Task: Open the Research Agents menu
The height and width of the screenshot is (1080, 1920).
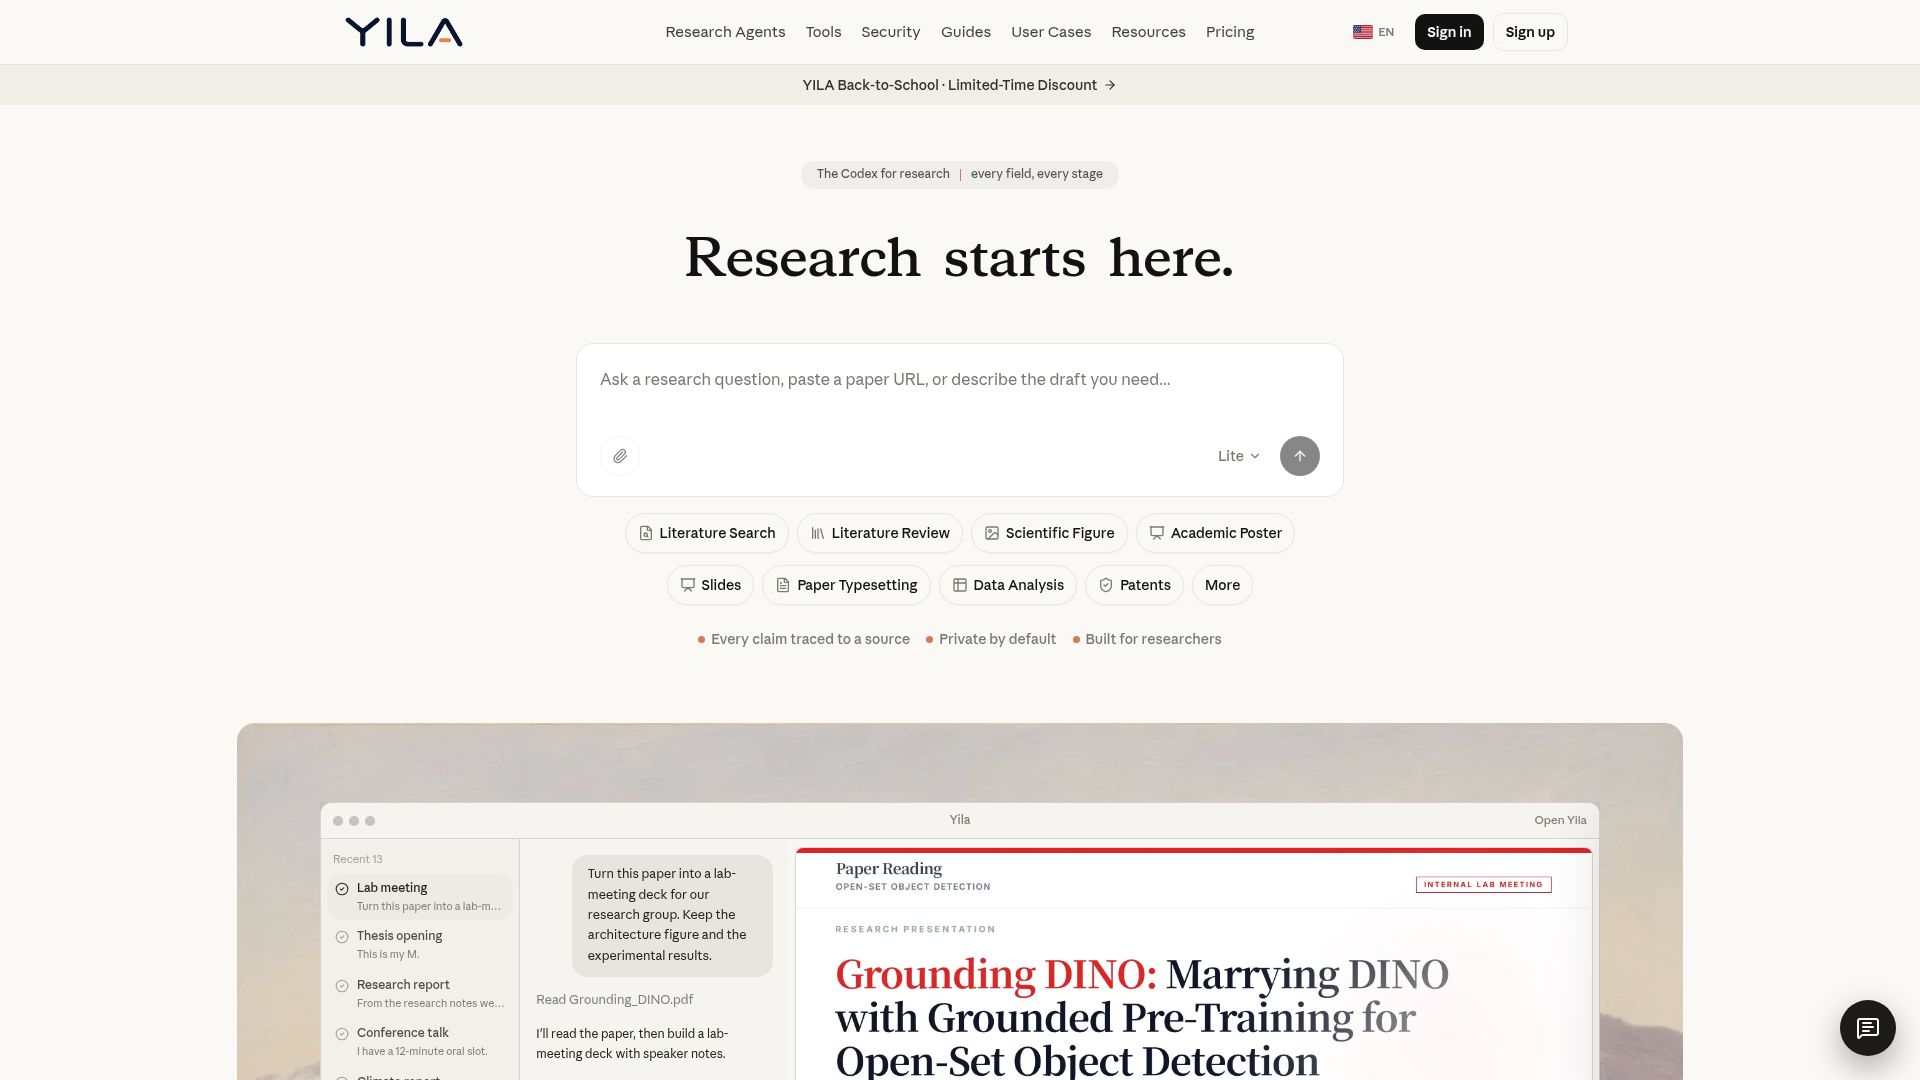Action: [x=725, y=32]
